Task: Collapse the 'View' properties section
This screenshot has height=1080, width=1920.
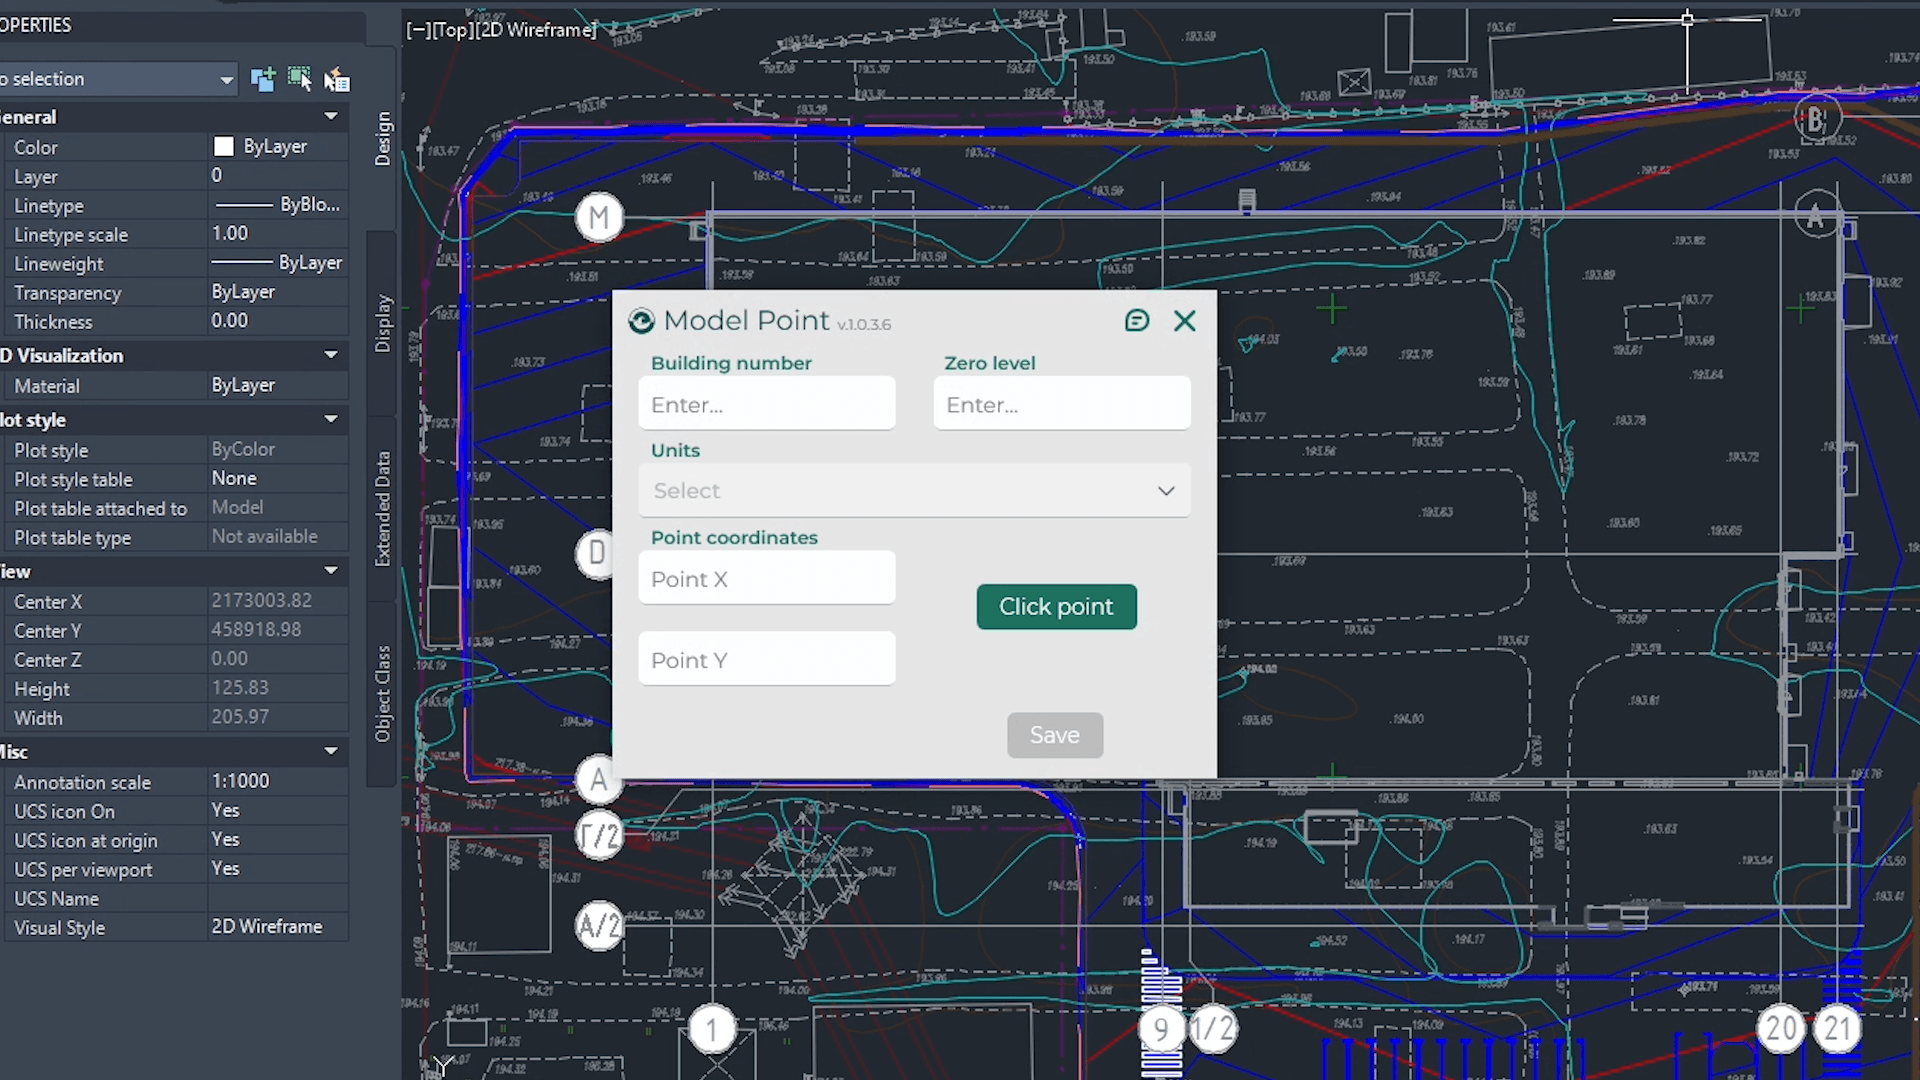Action: tap(331, 570)
